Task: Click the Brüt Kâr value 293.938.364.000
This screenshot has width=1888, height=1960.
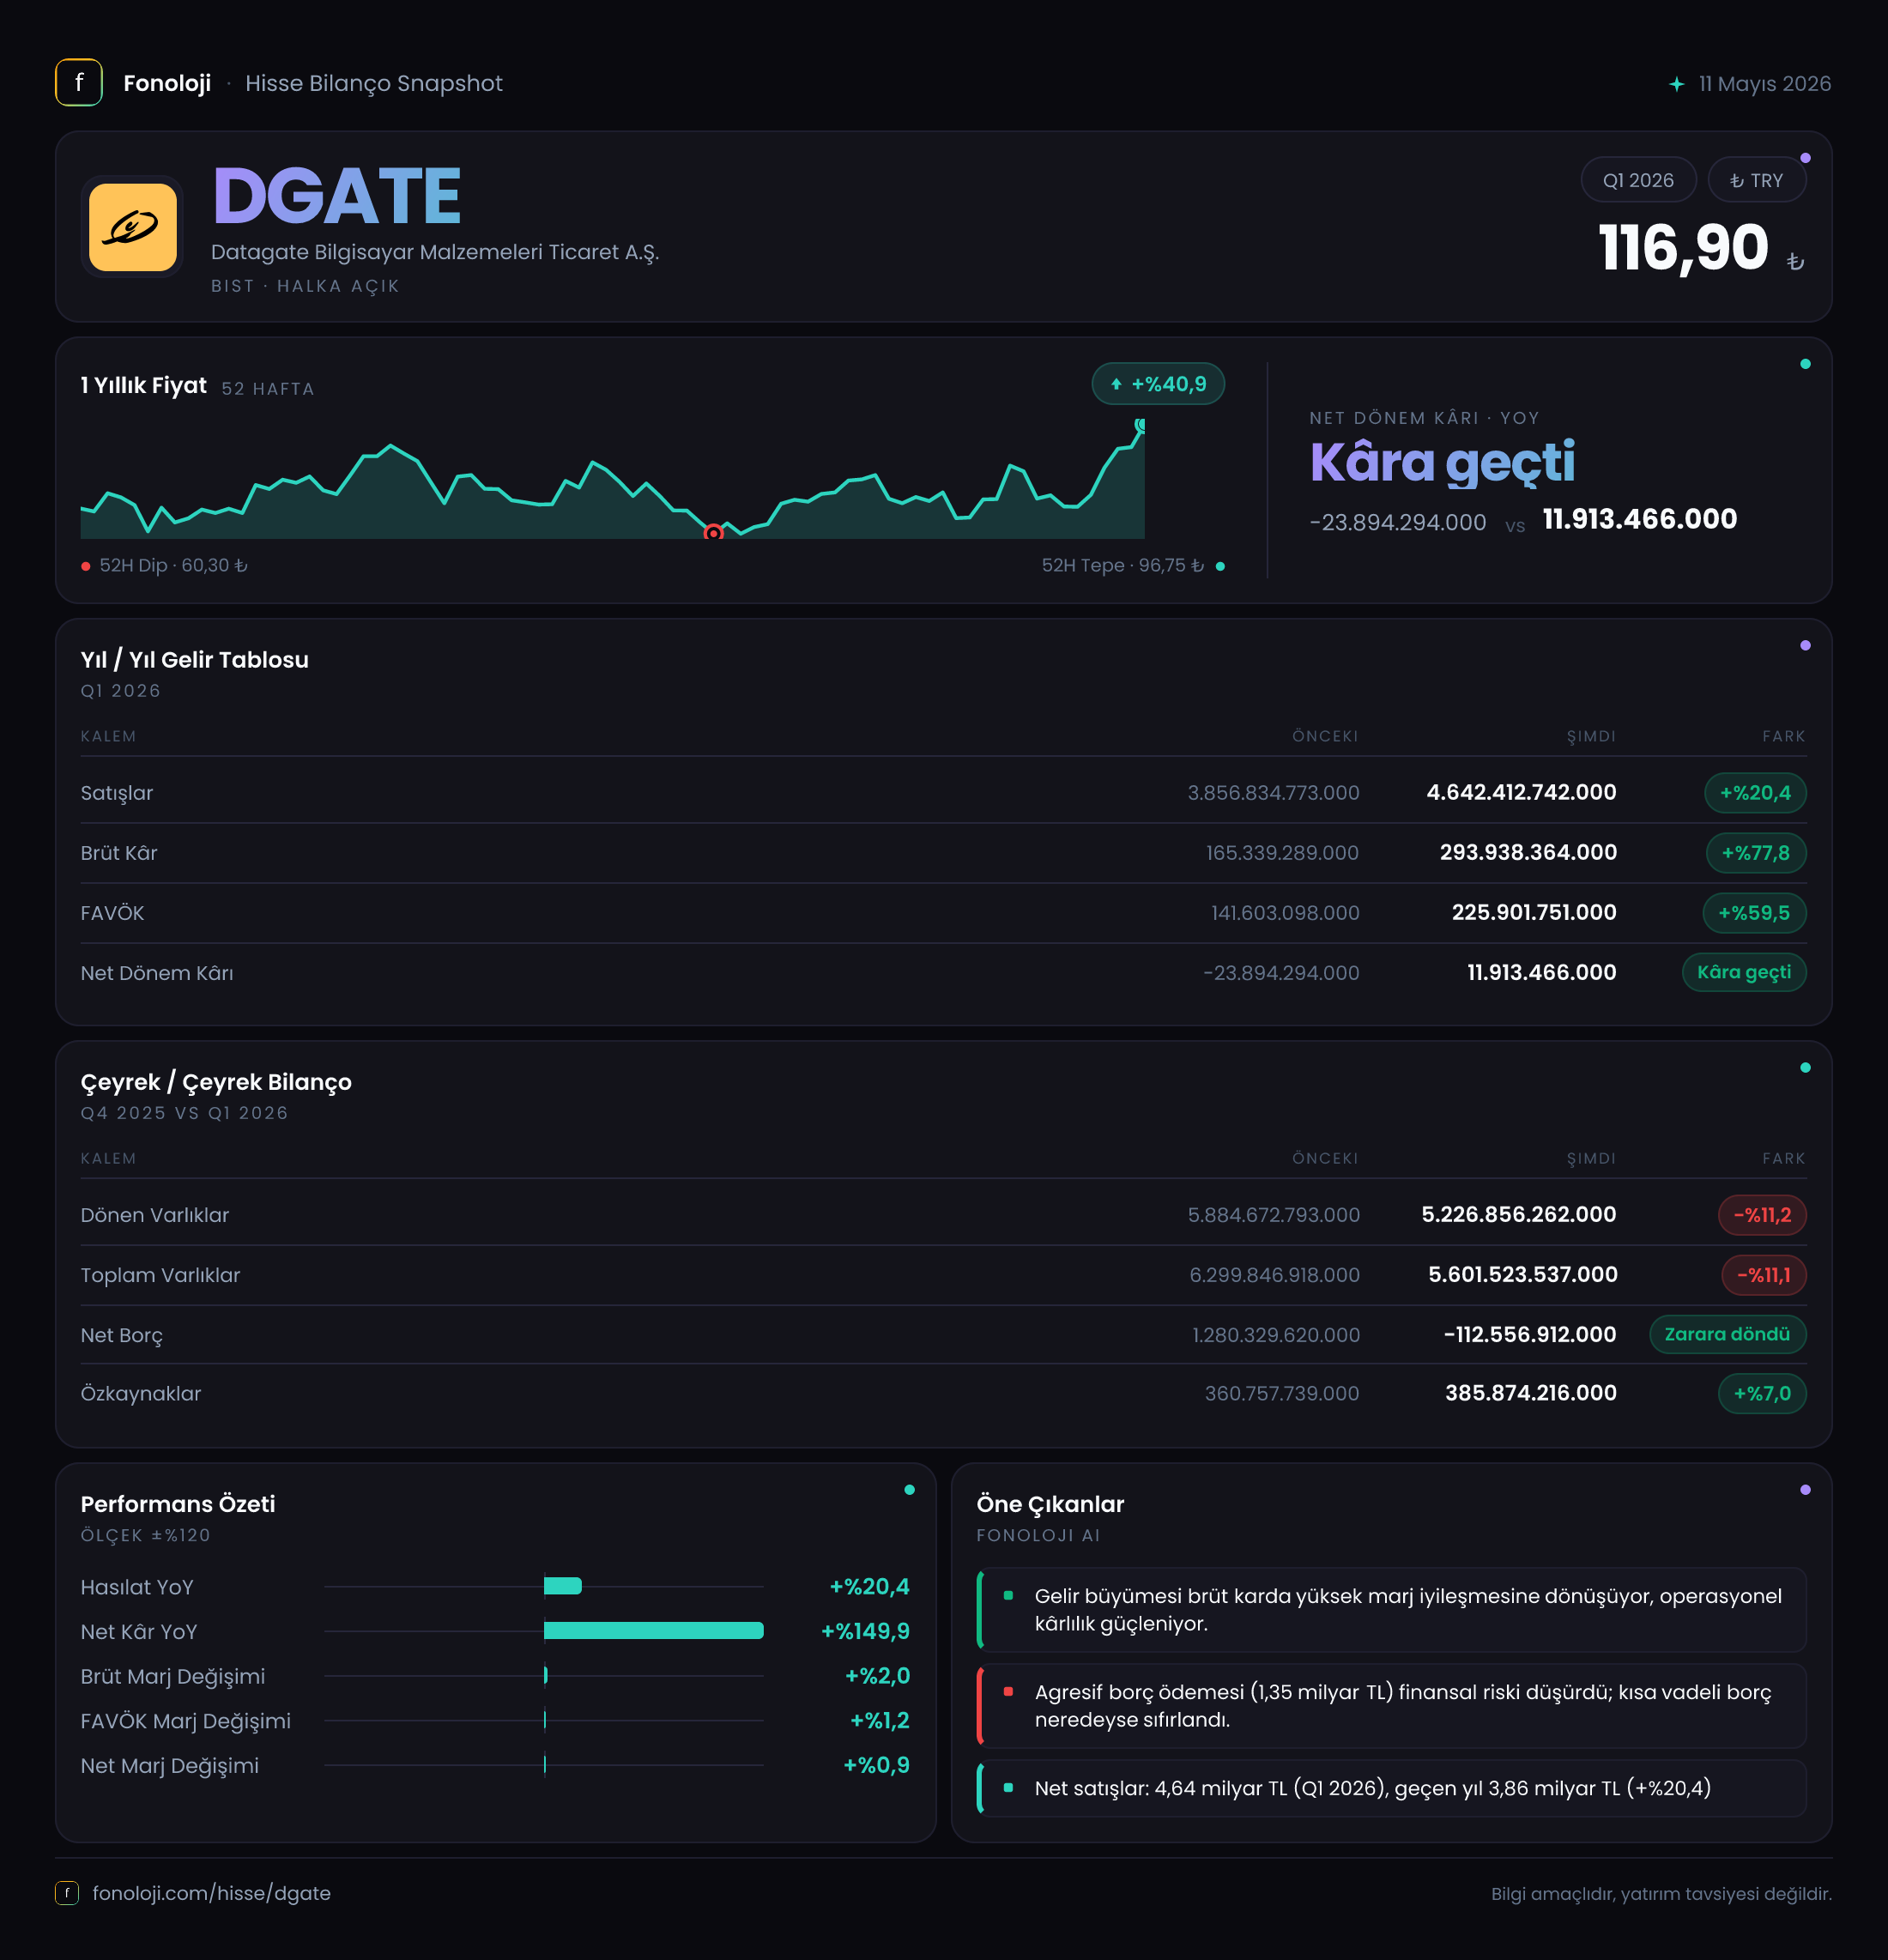Action: coord(1528,852)
